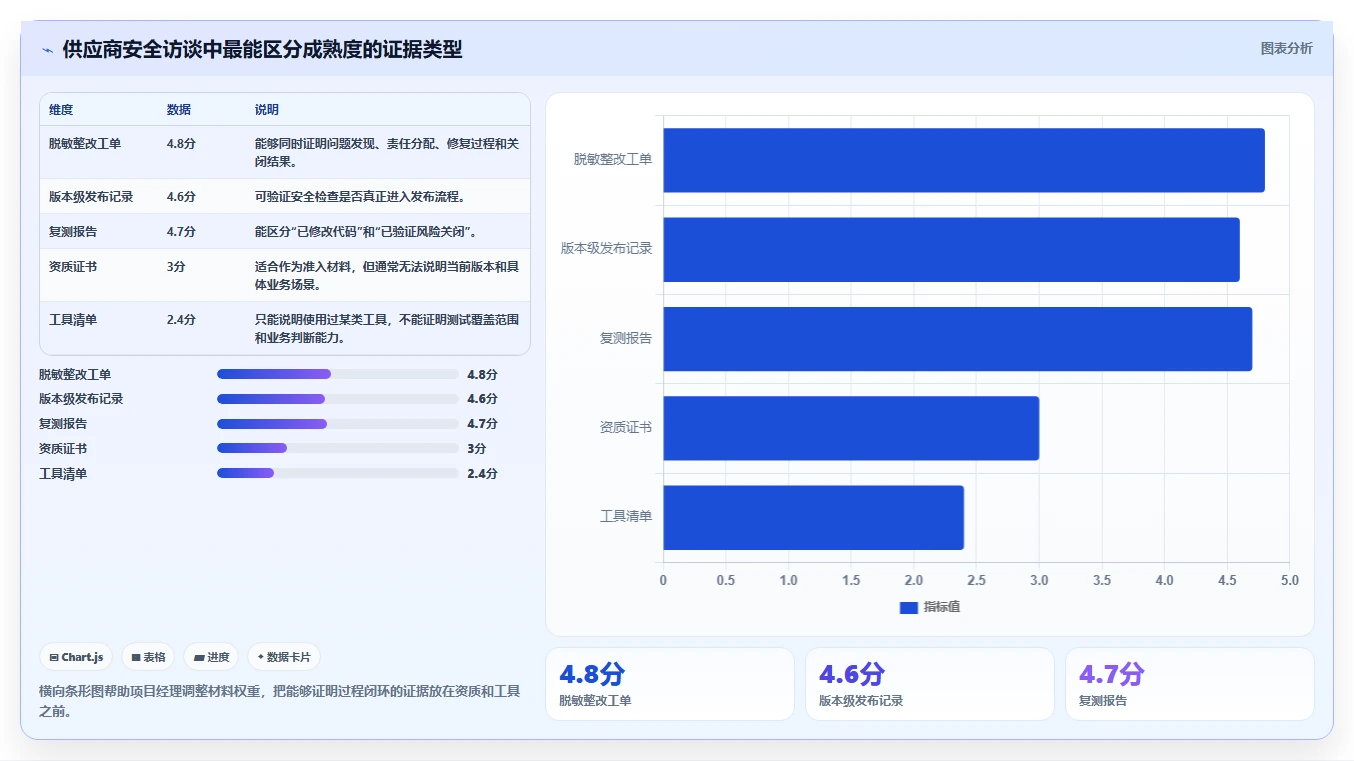Click the 4.6分 value in the table

[181, 197]
